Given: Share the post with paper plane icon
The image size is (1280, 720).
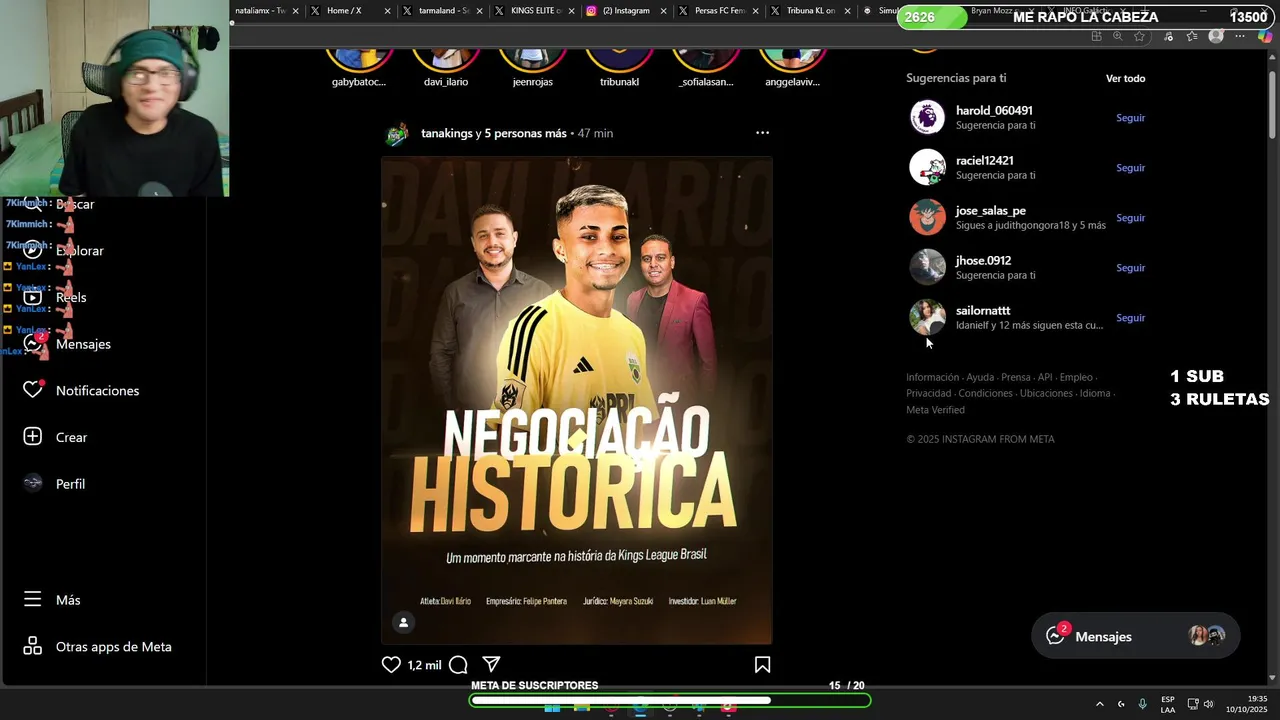Looking at the screenshot, I should (x=491, y=664).
